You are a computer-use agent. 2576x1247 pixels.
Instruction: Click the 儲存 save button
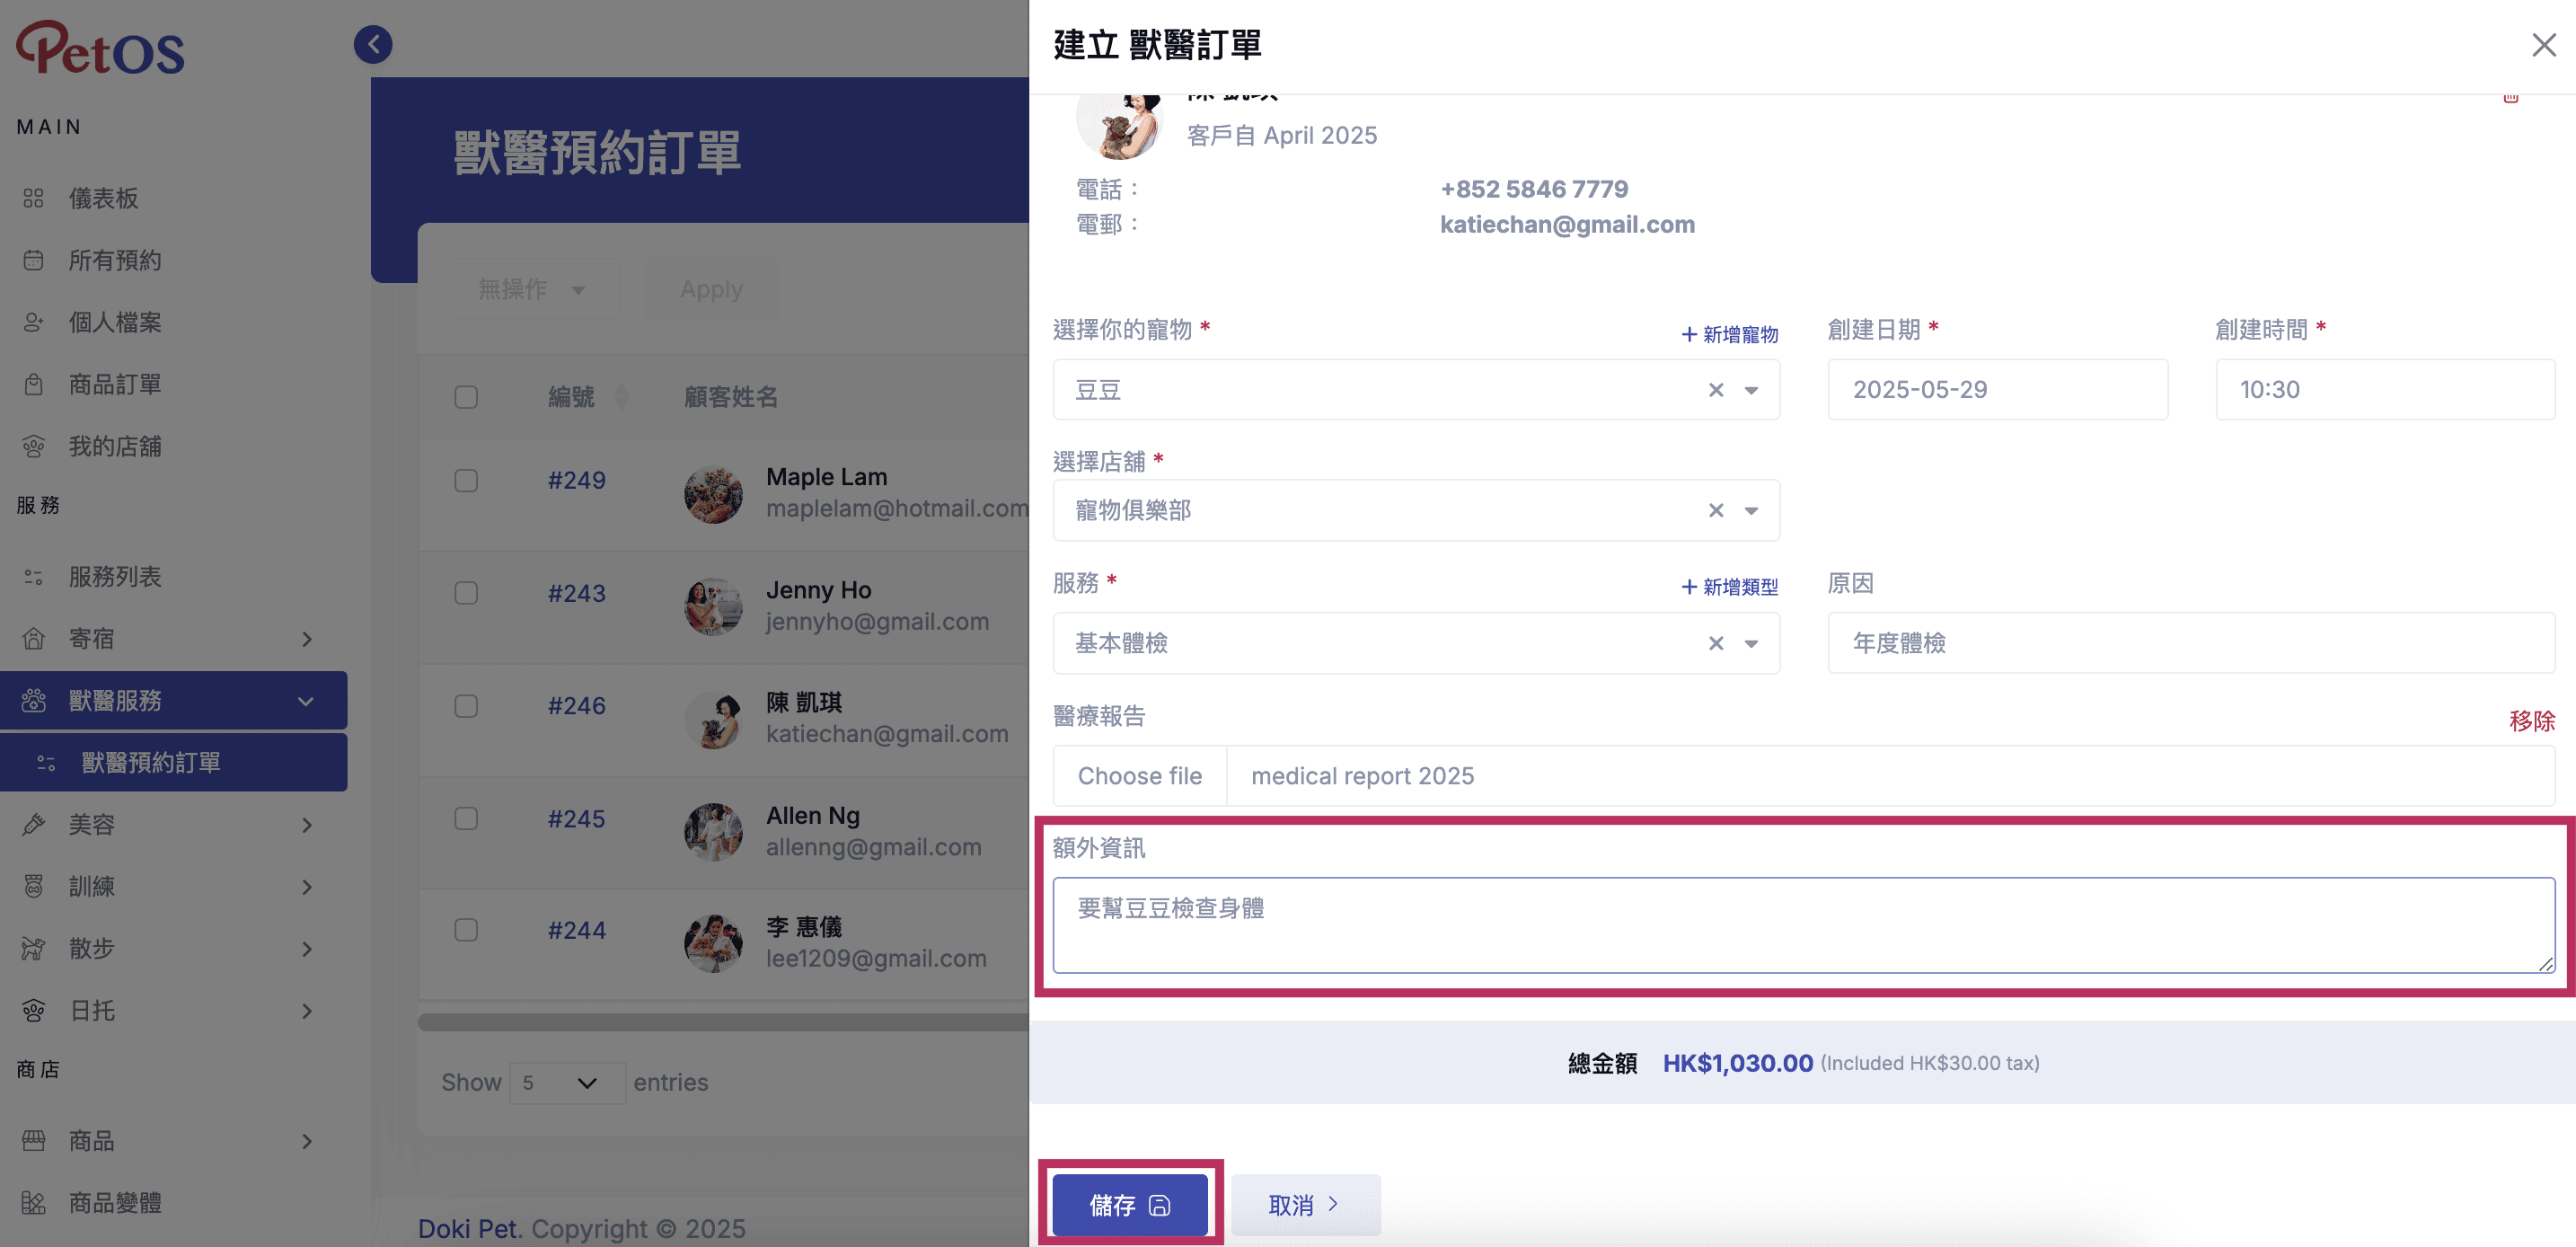1130,1204
